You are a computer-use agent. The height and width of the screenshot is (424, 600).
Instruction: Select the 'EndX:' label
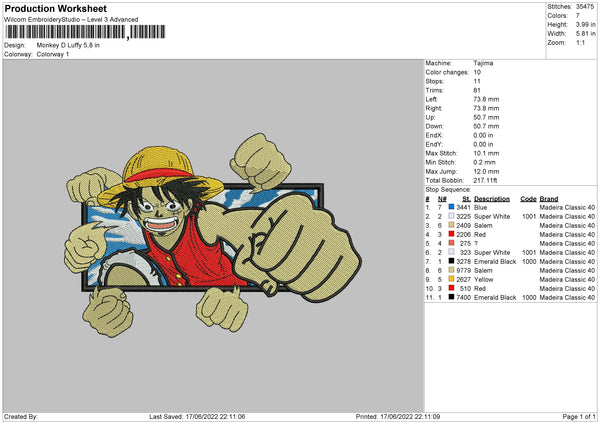pyautogui.click(x=434, y=135)
